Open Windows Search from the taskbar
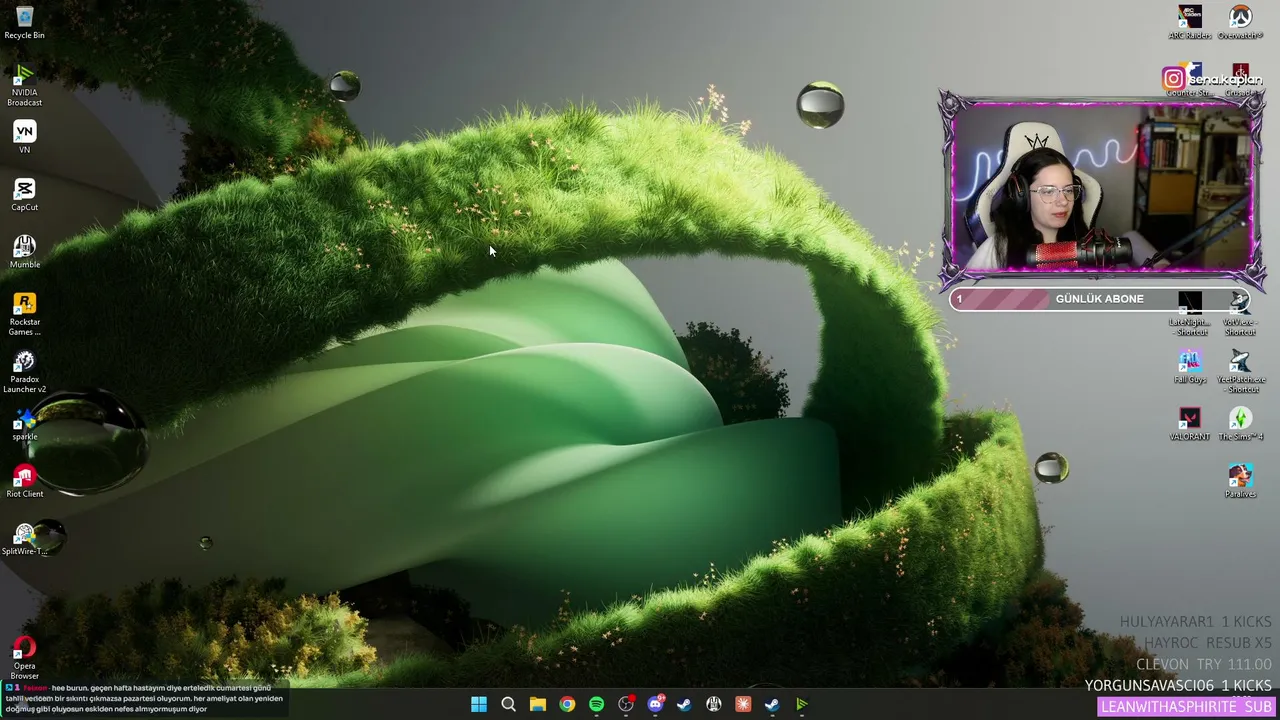 click(508, 704)
